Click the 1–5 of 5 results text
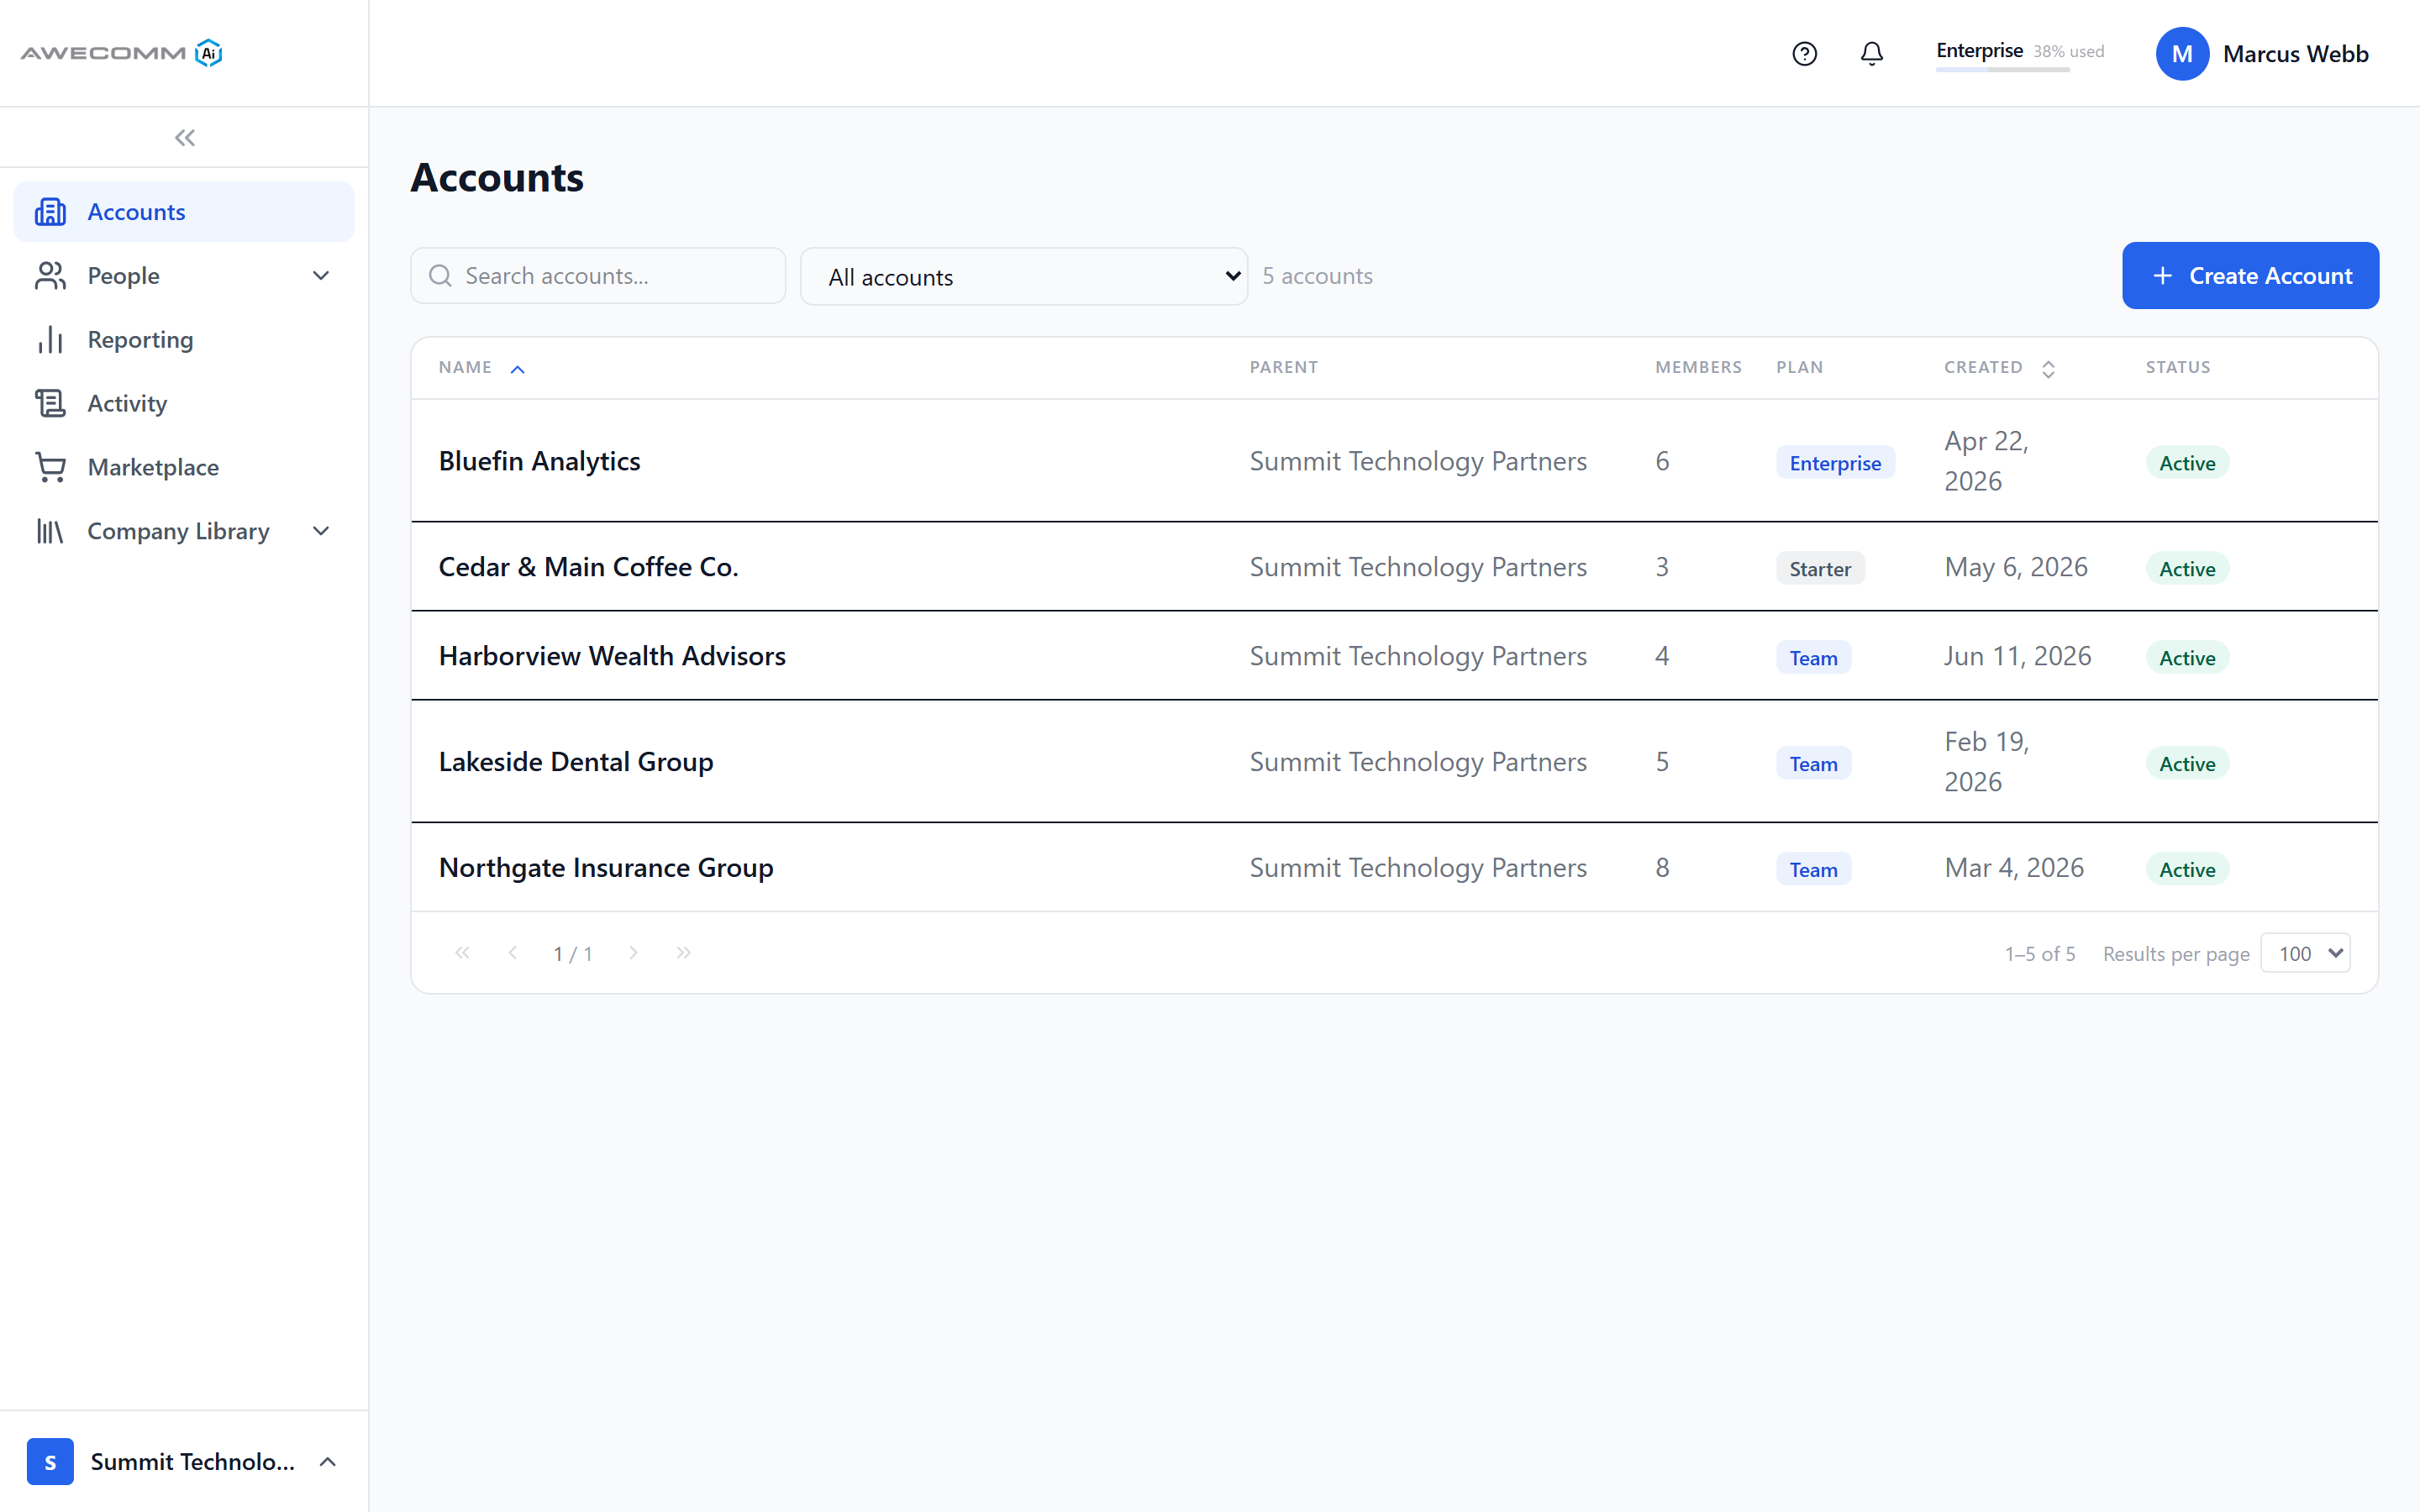Viewport: 2420px width, 1512px height. click(x=2040, y=954)
